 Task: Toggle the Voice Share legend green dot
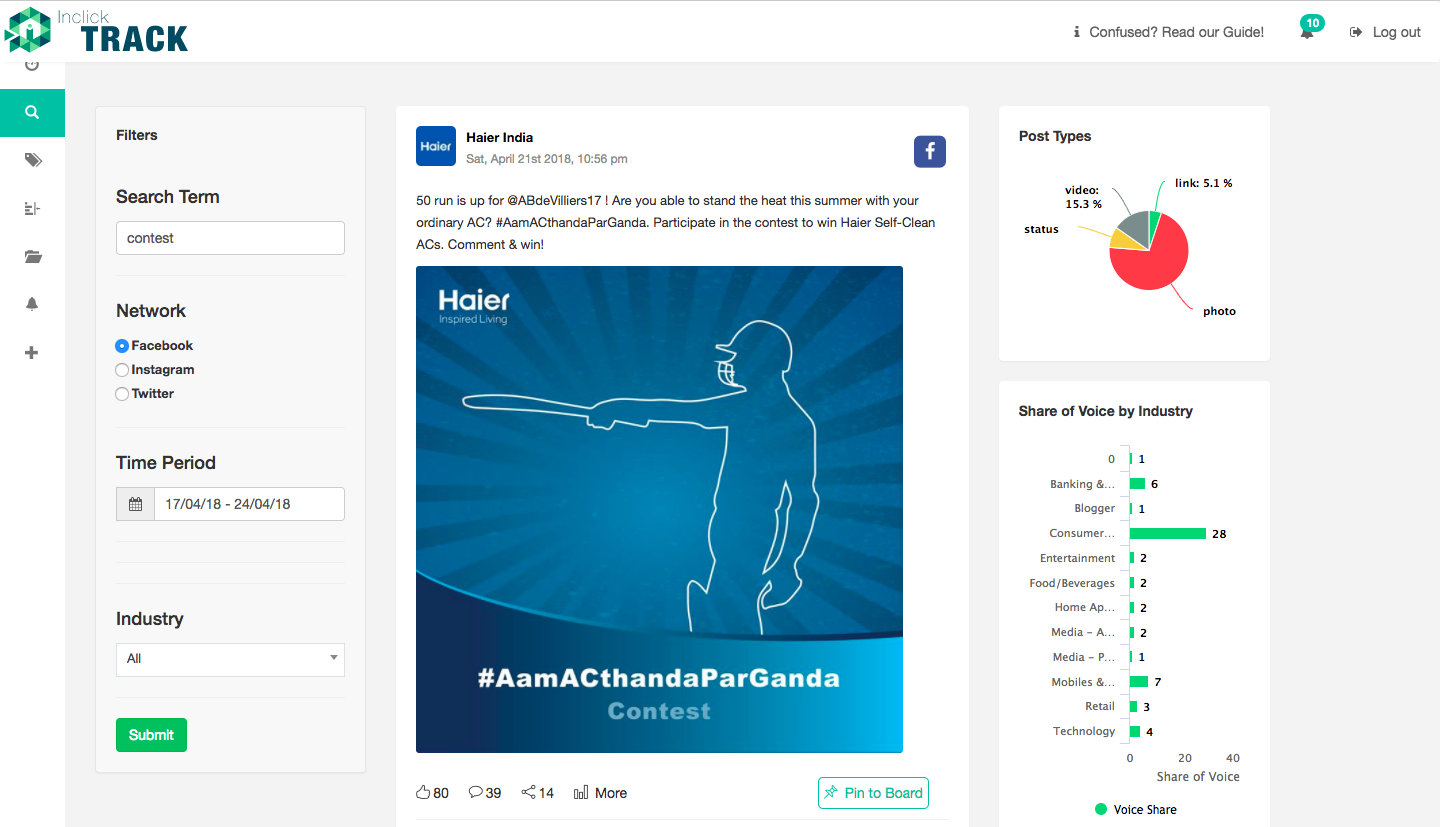[1101, 809]
